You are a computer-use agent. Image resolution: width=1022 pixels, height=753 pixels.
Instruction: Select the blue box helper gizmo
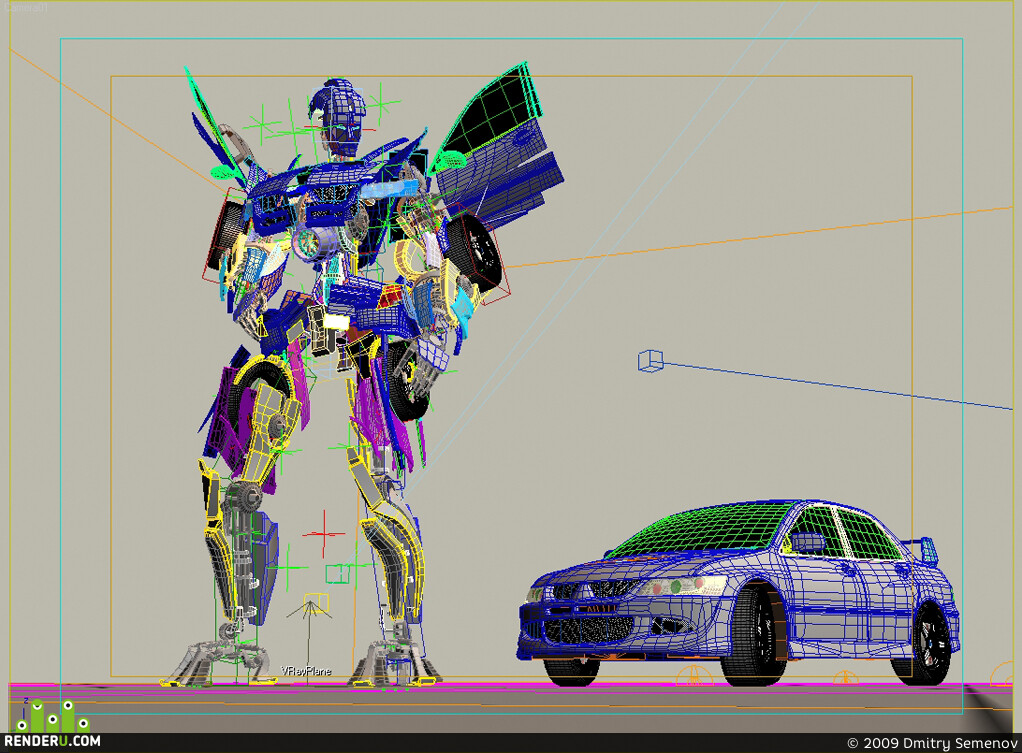(650, 361)
